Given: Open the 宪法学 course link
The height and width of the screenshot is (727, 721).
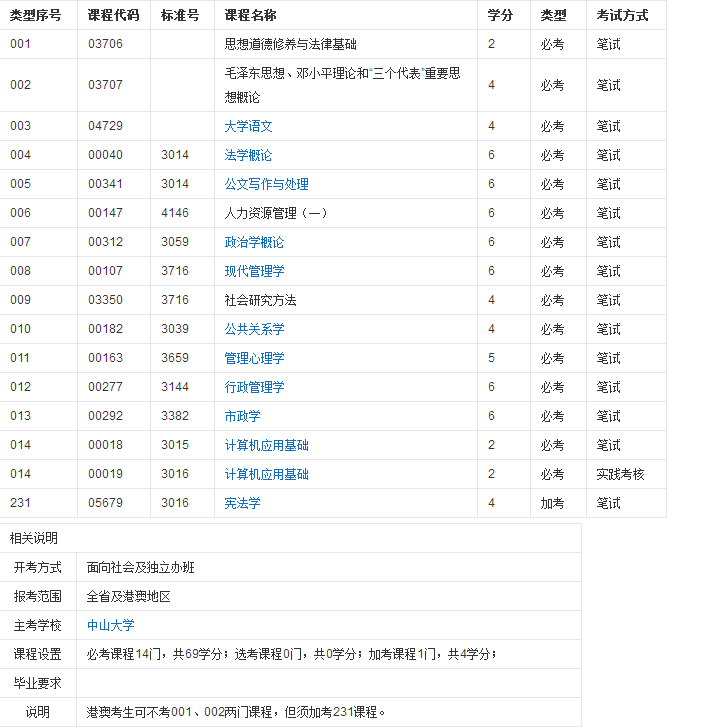Looking at the screenshot, I should coord(242,503).
